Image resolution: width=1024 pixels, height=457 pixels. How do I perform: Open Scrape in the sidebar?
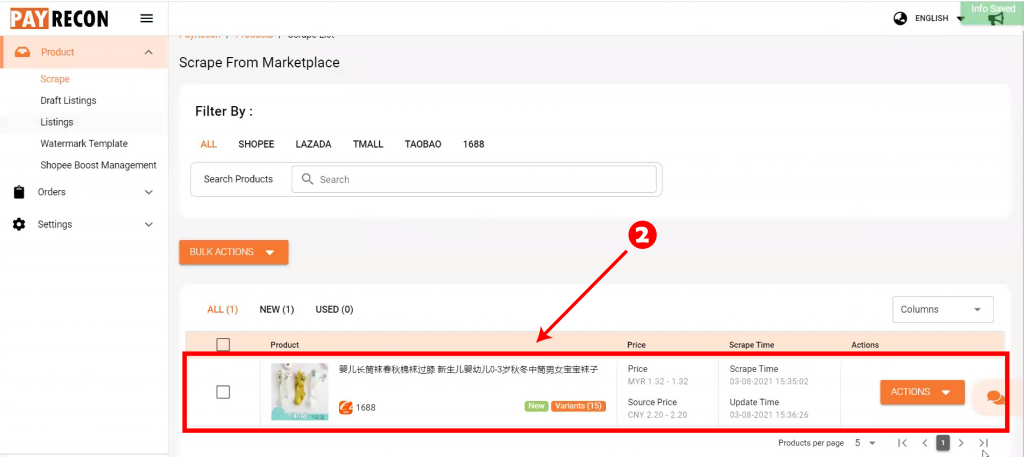[x=55, y=79]
